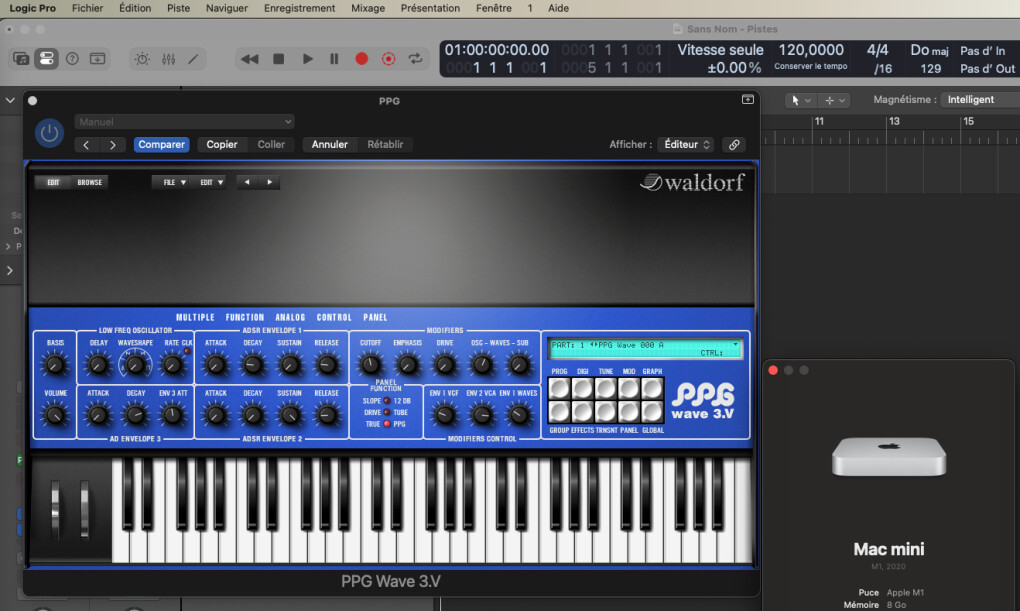Go to next preset arrow in Waldorf bar
Screen dimensions: 1020x611
click(x=270, y=182)
